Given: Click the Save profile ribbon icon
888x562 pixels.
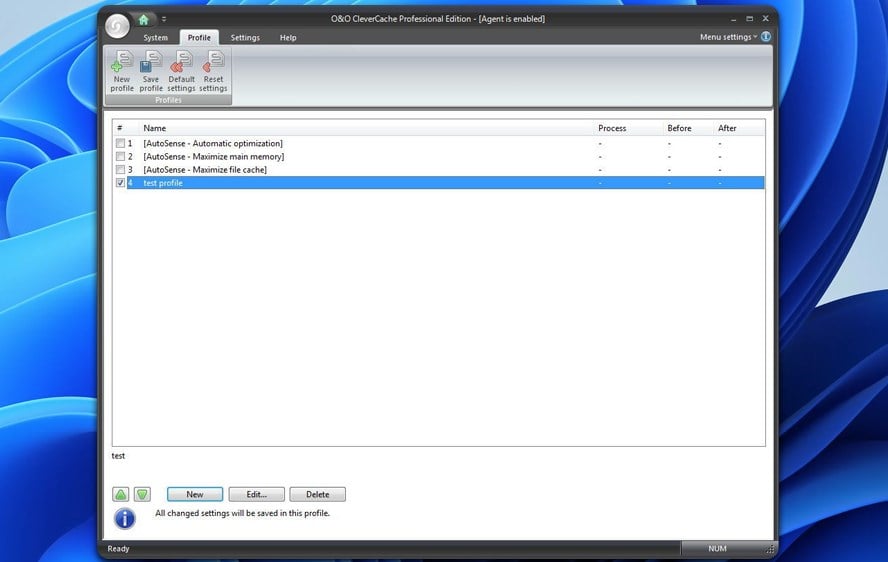Looking at the screenshot, I should point(151,71).
